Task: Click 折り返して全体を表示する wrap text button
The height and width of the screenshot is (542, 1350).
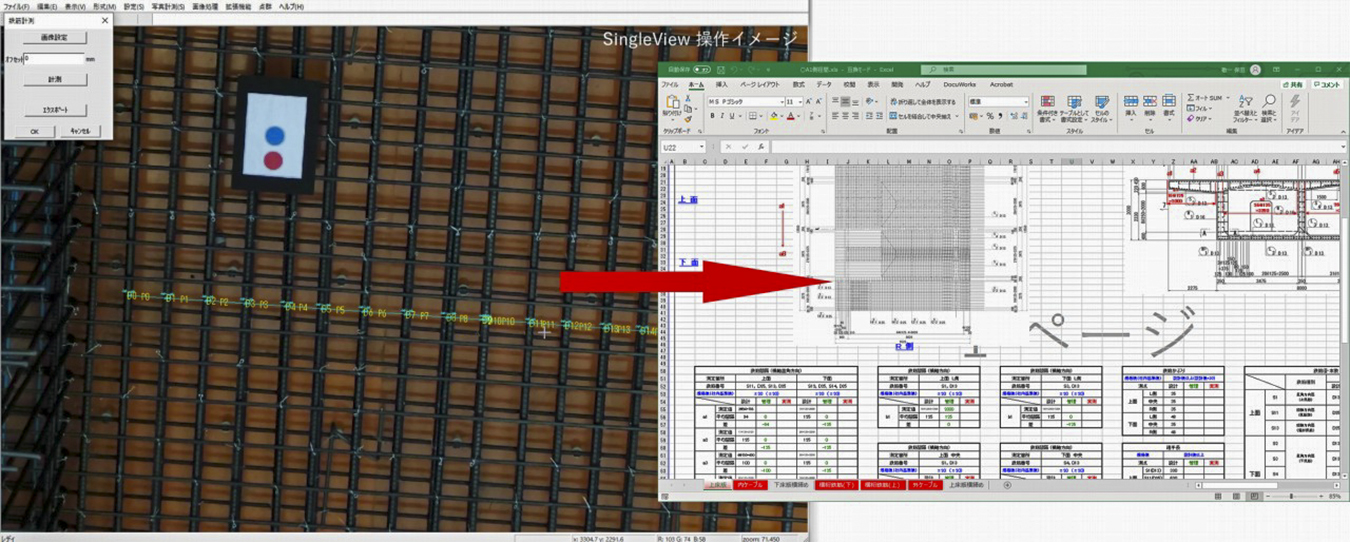Action: pyautogui.click(x=923, y=102)
